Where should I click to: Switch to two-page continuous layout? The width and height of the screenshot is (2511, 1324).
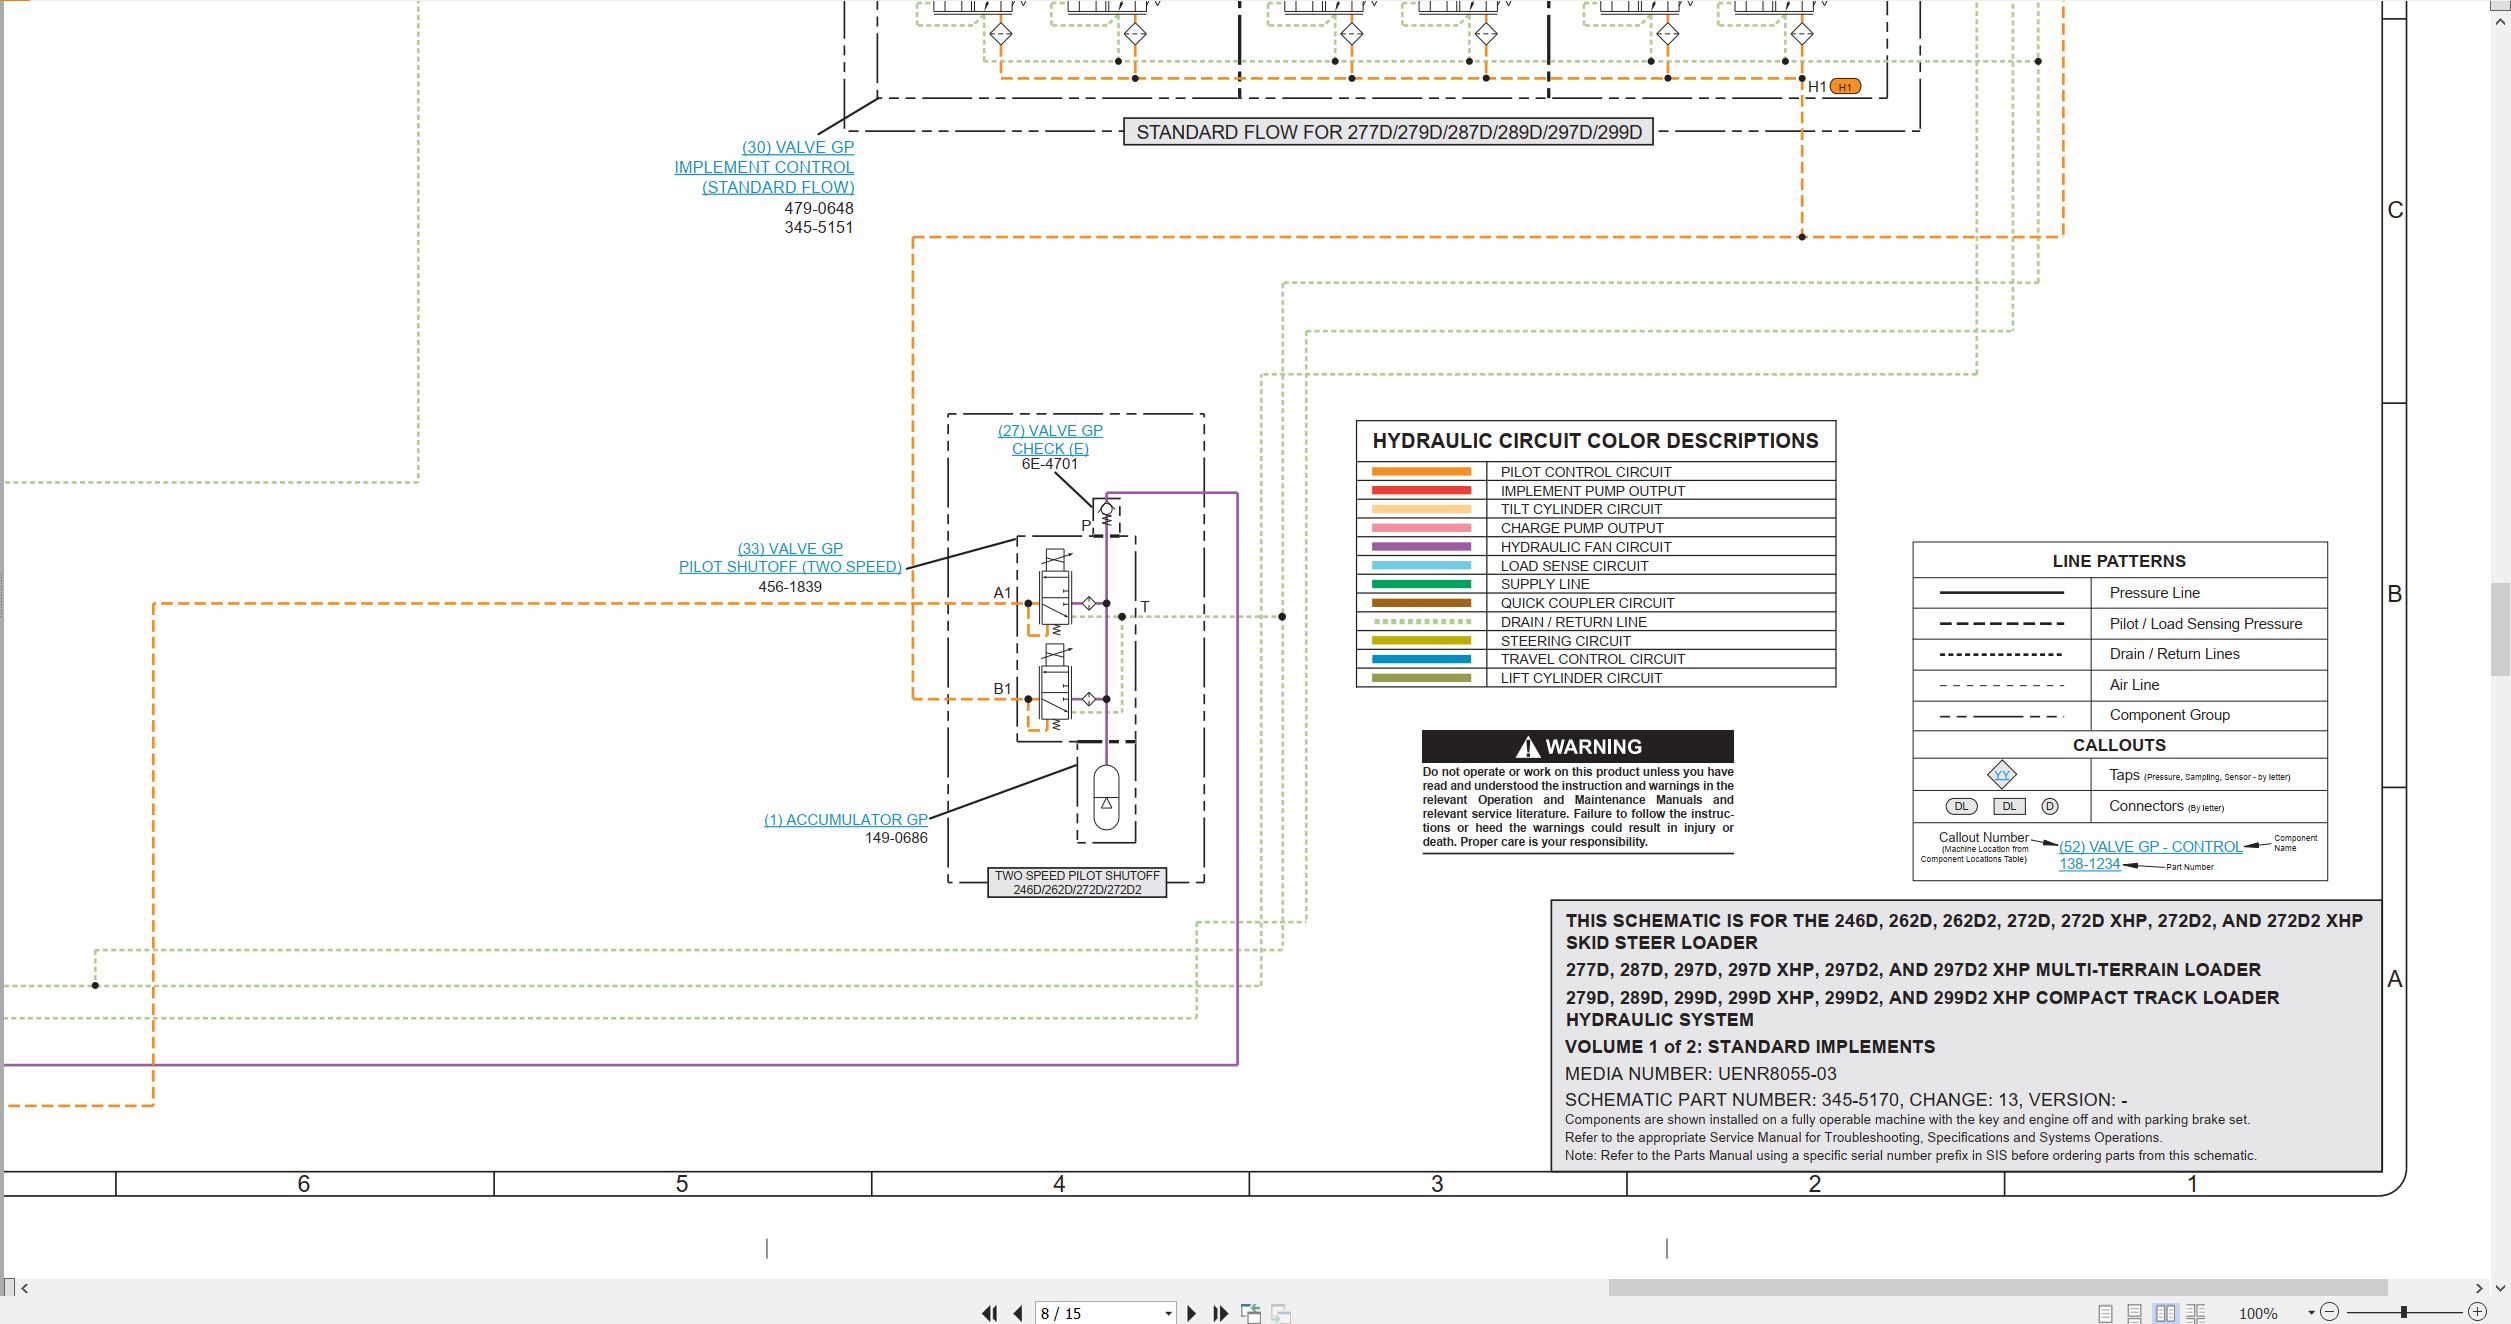2196,1313
